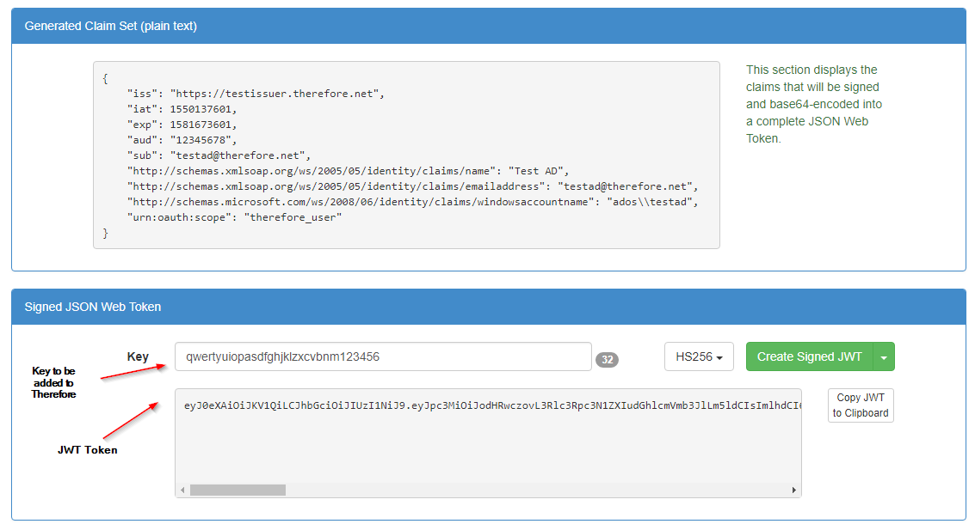Click the "JWT Token" annotation label
This screenshot has height=530, width=975.
point(87,450)
